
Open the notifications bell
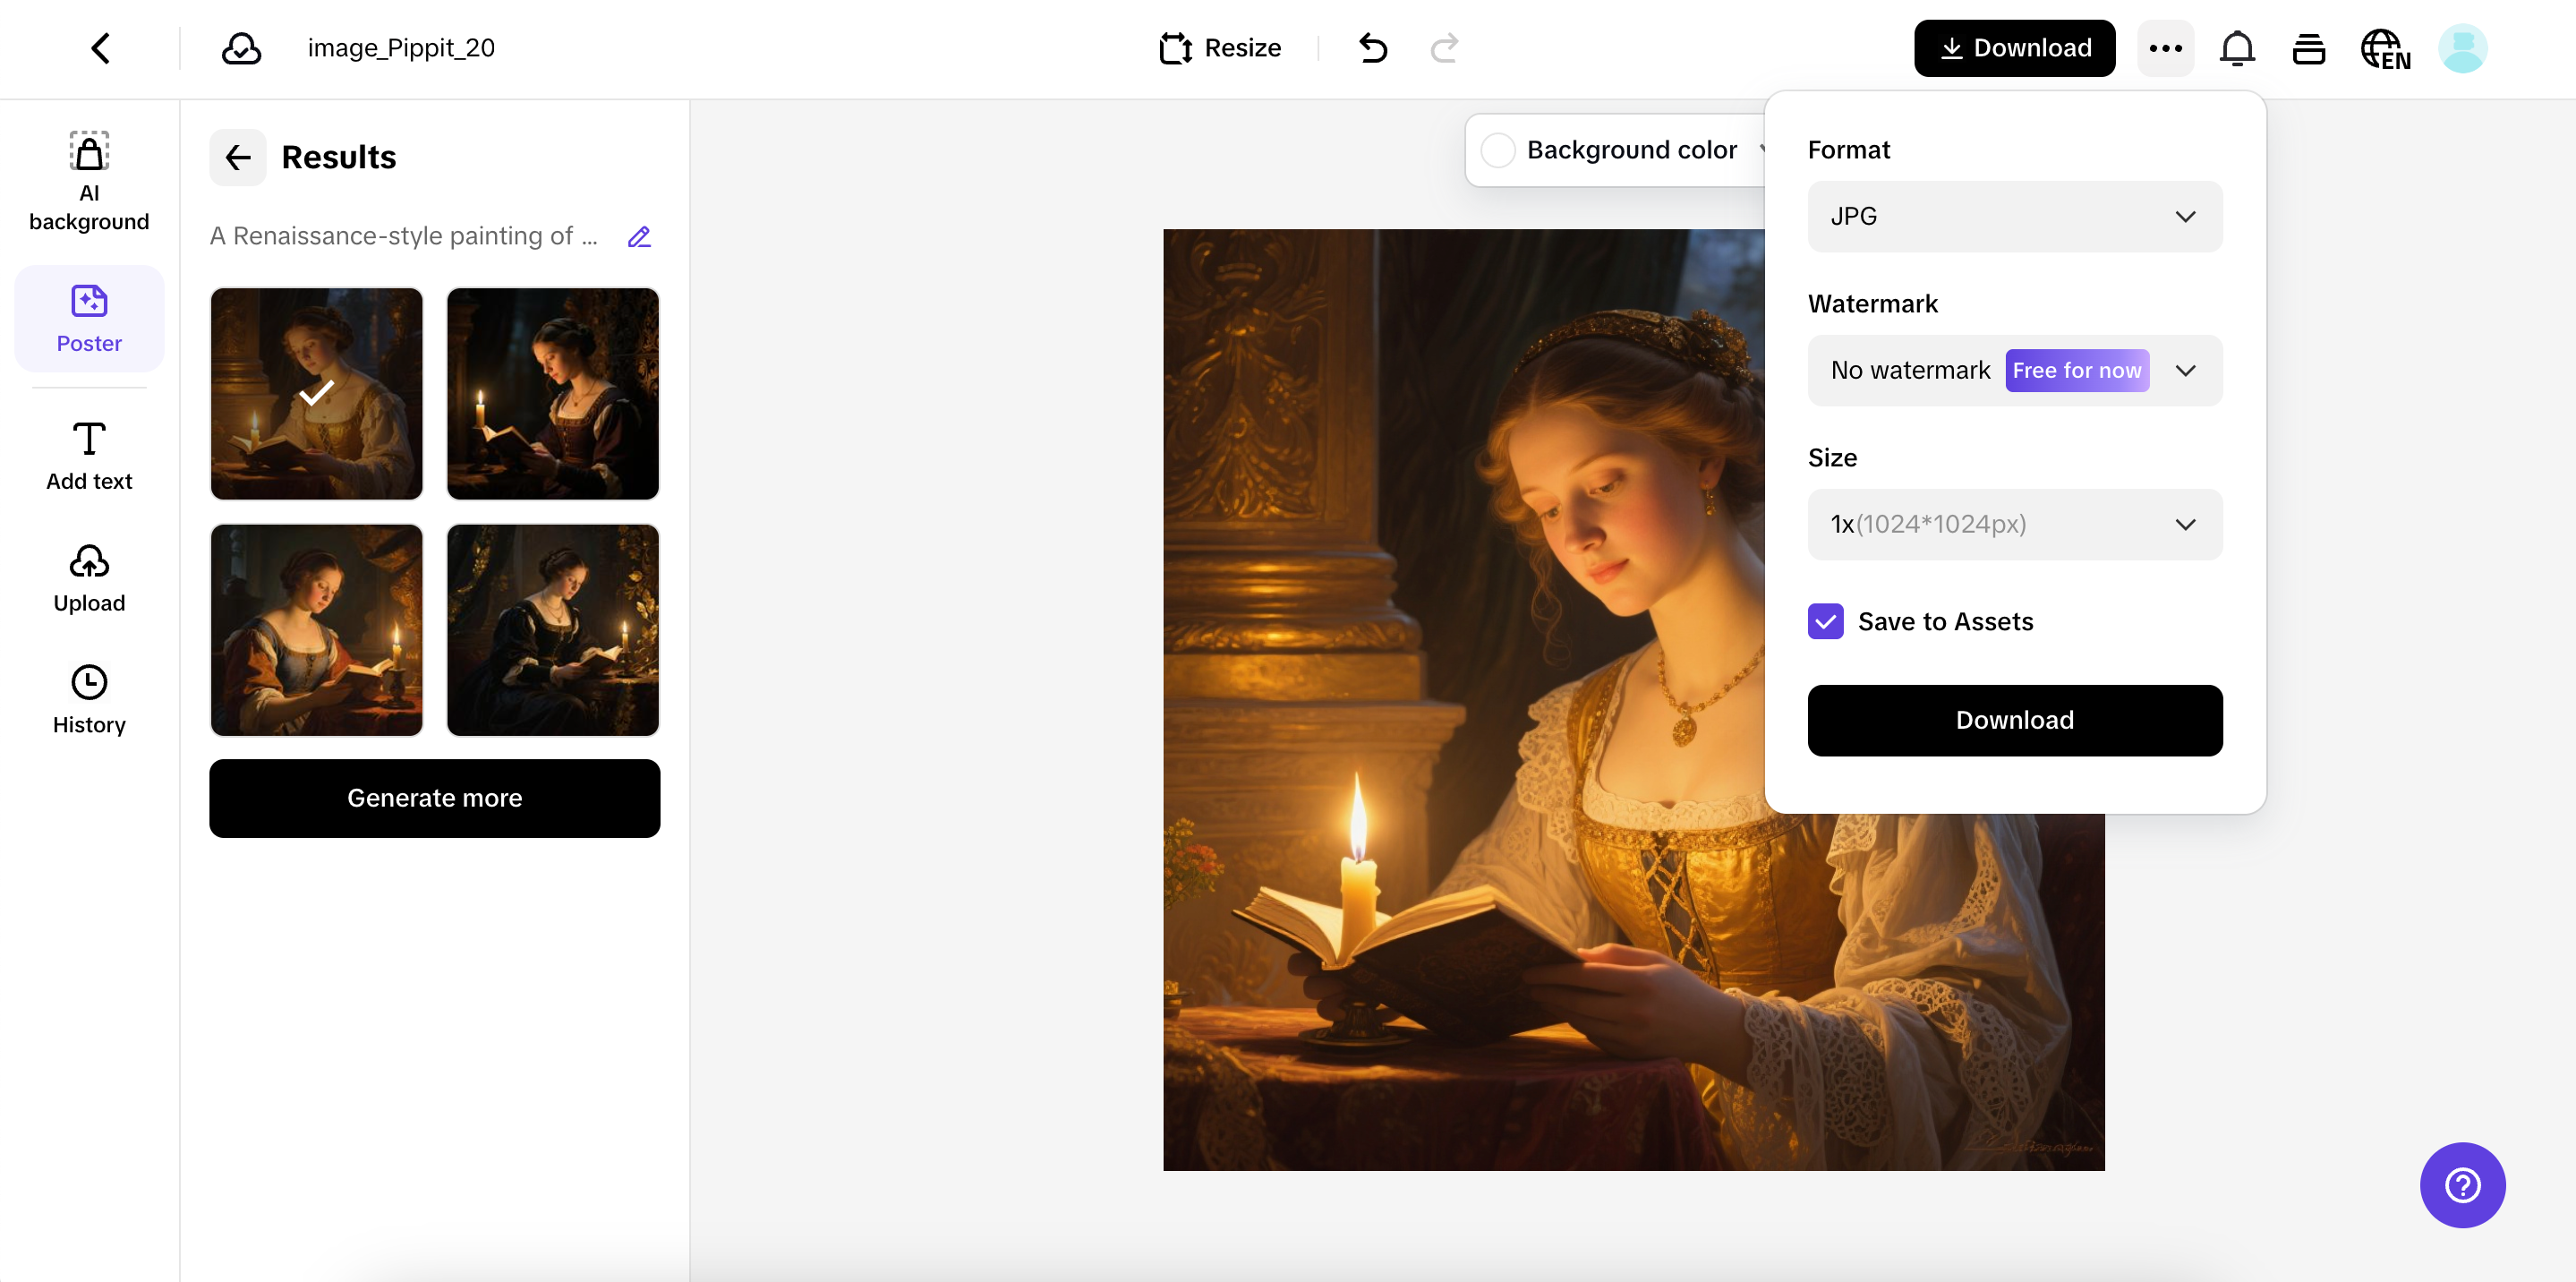tap(2237, 48)
